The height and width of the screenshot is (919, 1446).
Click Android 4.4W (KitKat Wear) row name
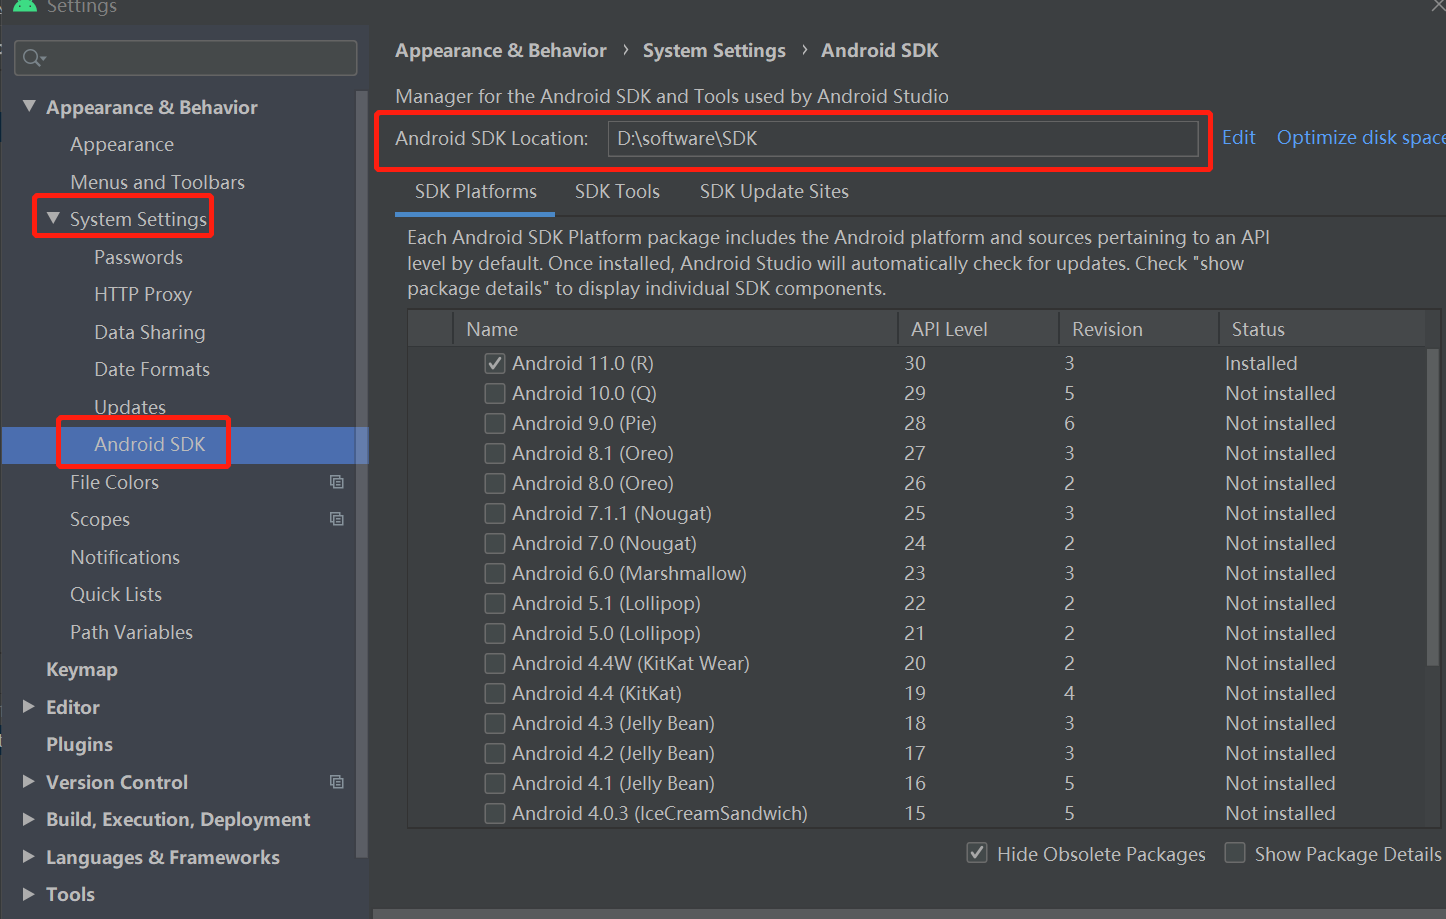[x=631, y=663]
